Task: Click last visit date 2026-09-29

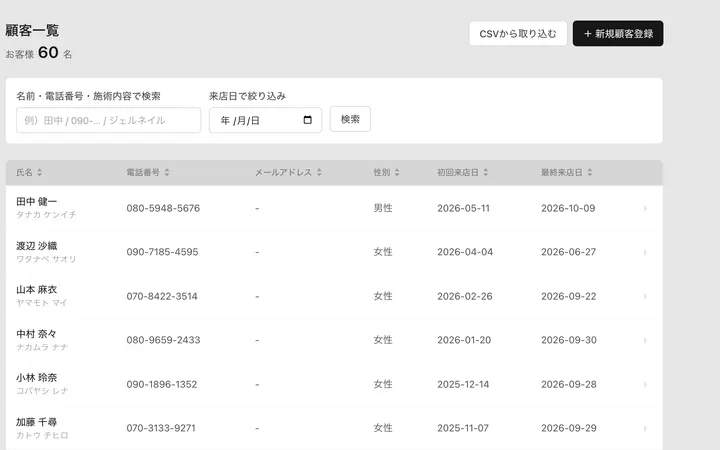Action: coord(569,428)
